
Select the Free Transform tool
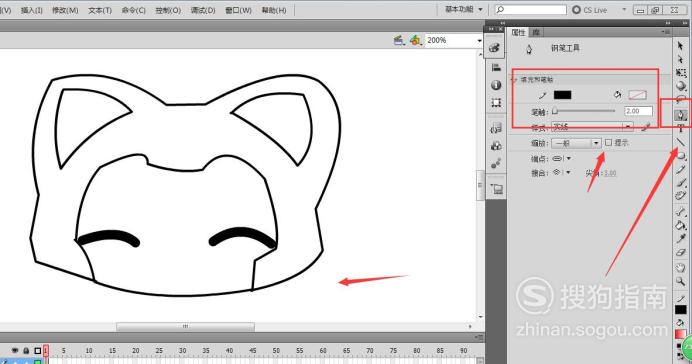click(681, 73)
